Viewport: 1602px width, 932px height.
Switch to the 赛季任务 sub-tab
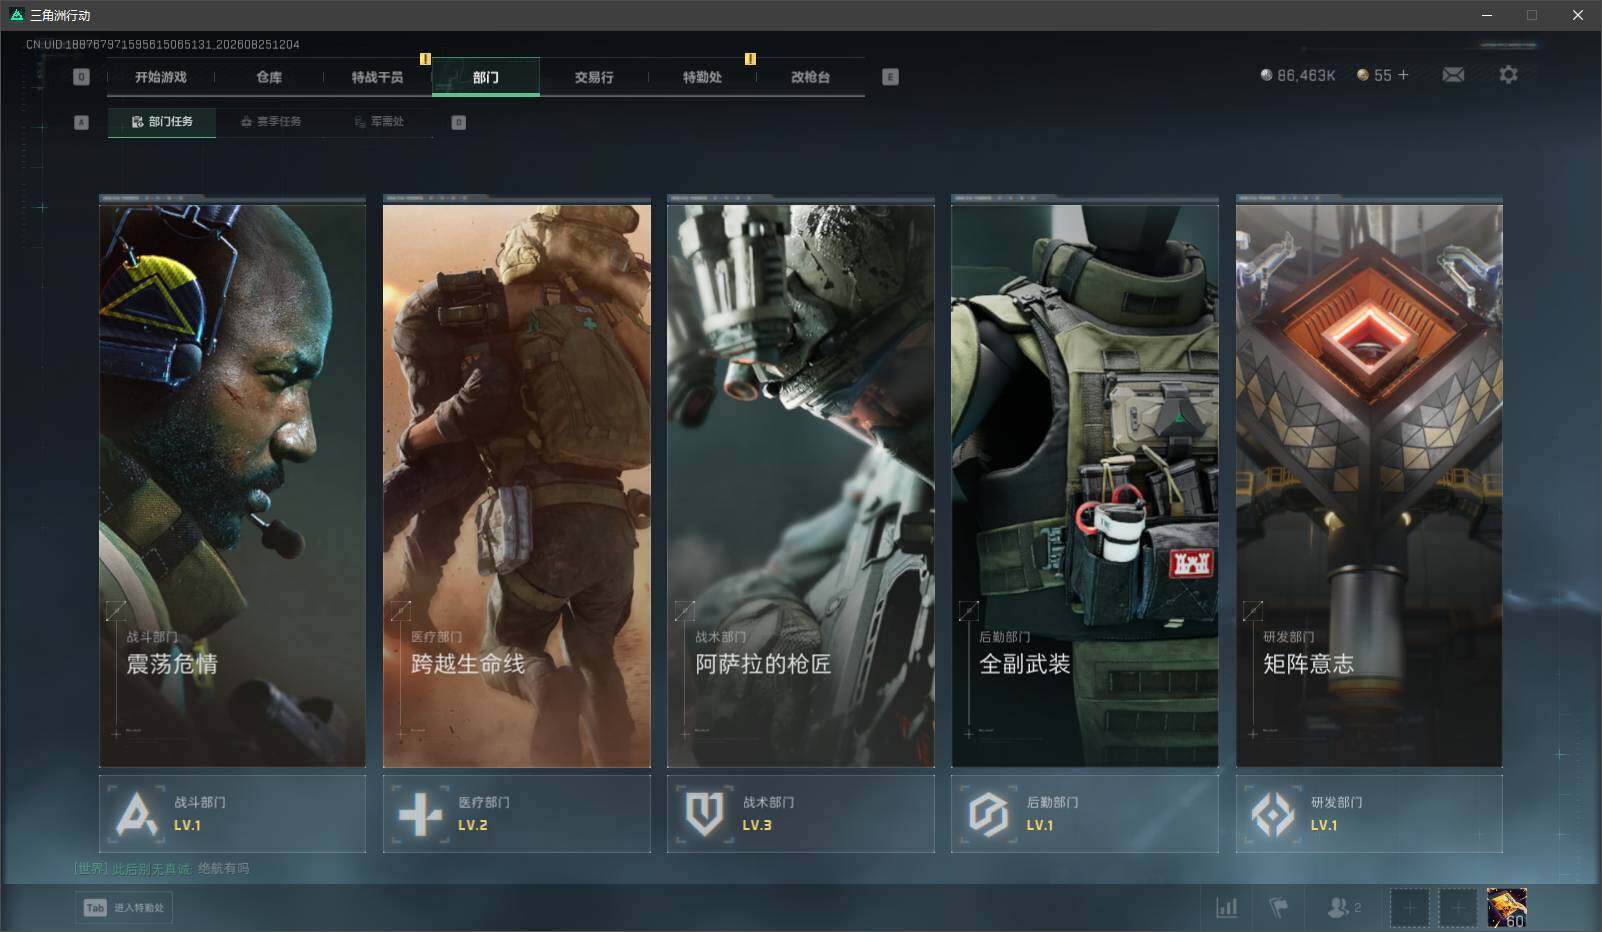pyautogui.click(x=270, y=122)
